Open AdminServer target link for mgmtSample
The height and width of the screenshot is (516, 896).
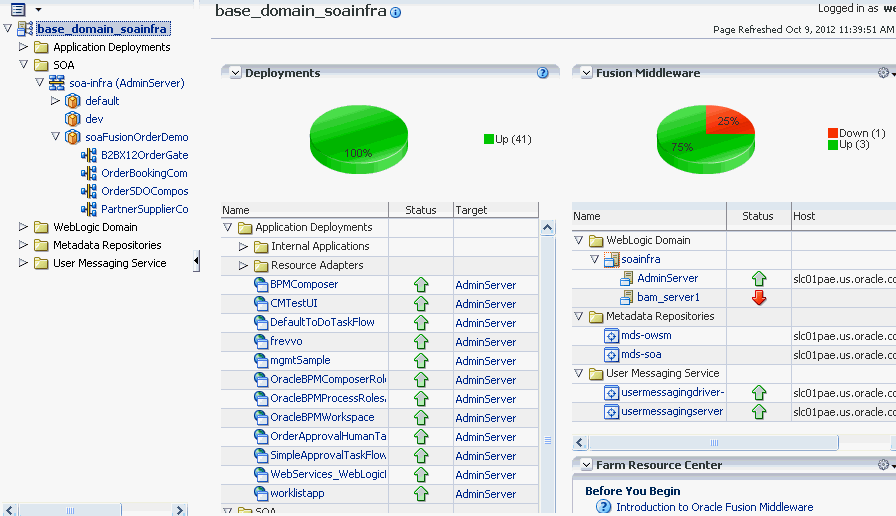486,361
